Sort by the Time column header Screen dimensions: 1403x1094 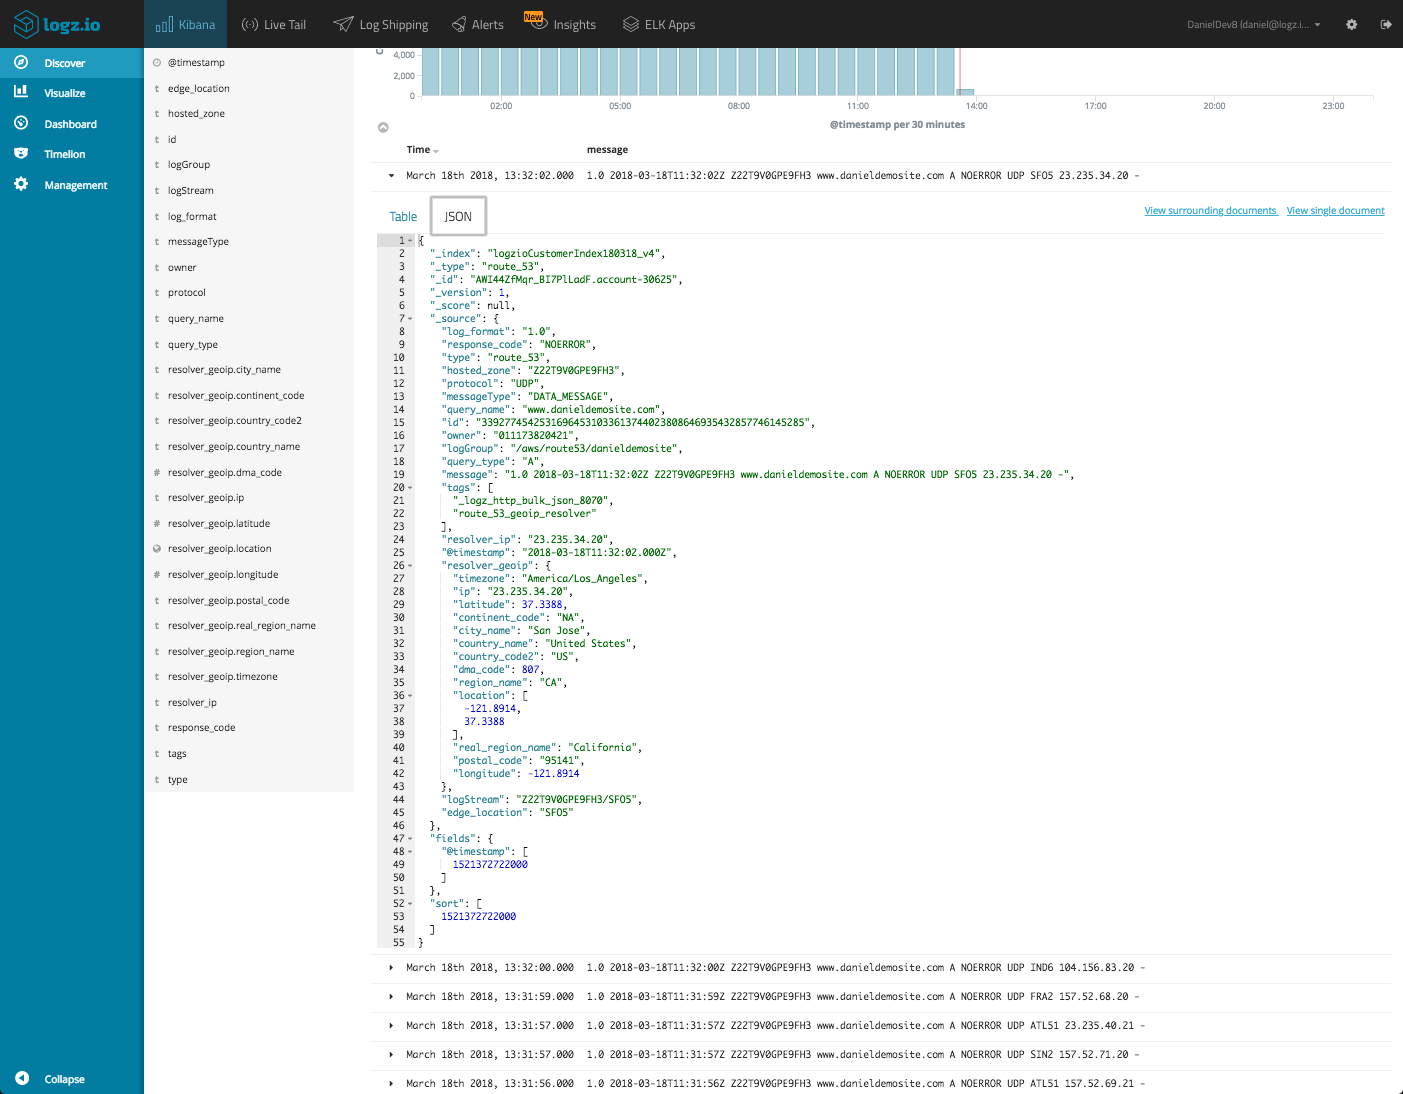pyautogui.click(x=422, y=150)
